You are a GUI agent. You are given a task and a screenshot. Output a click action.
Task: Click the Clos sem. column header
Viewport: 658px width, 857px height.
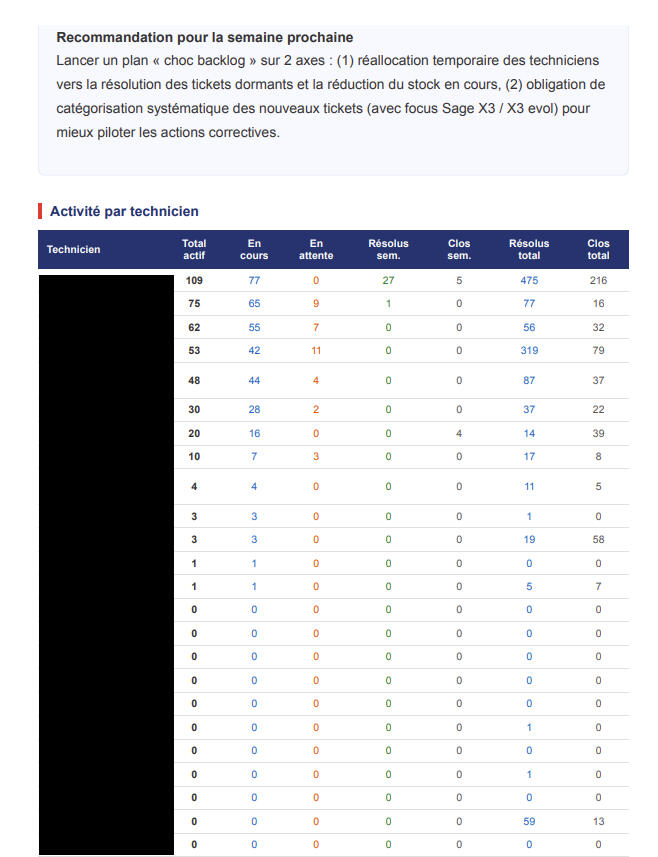[x=459, y=249]
